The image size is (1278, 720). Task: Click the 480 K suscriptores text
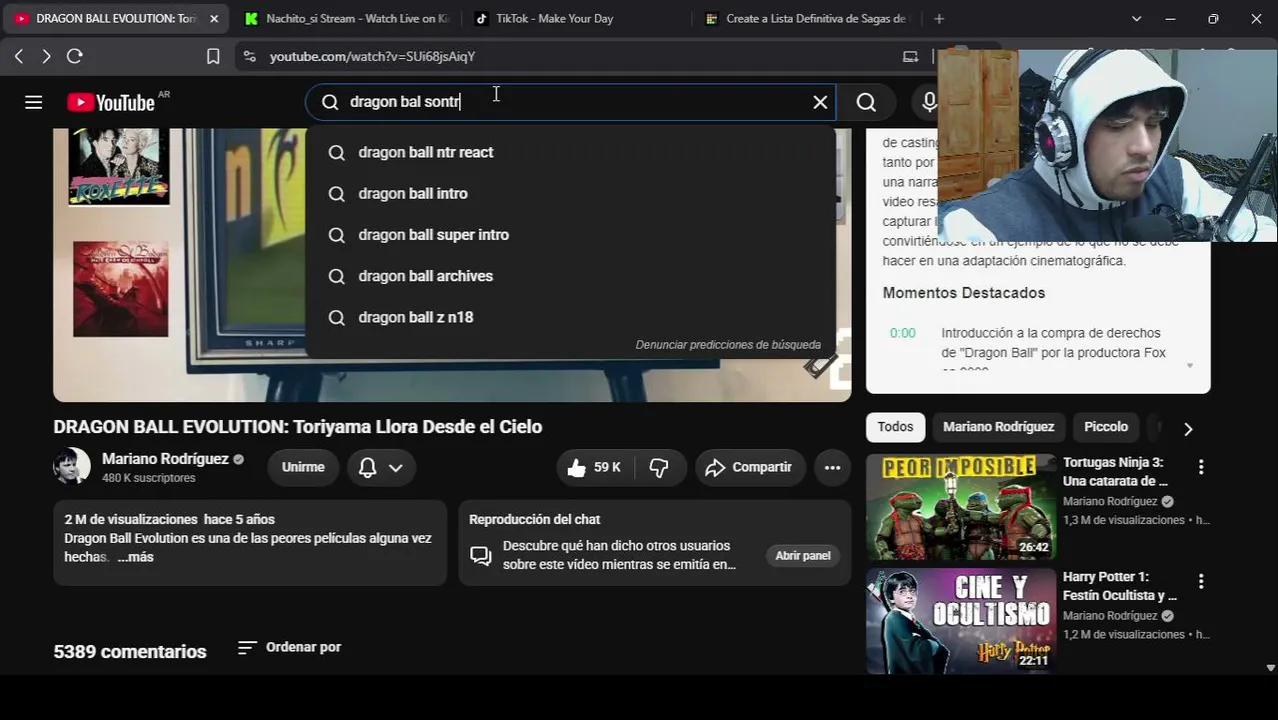point(149,478)
